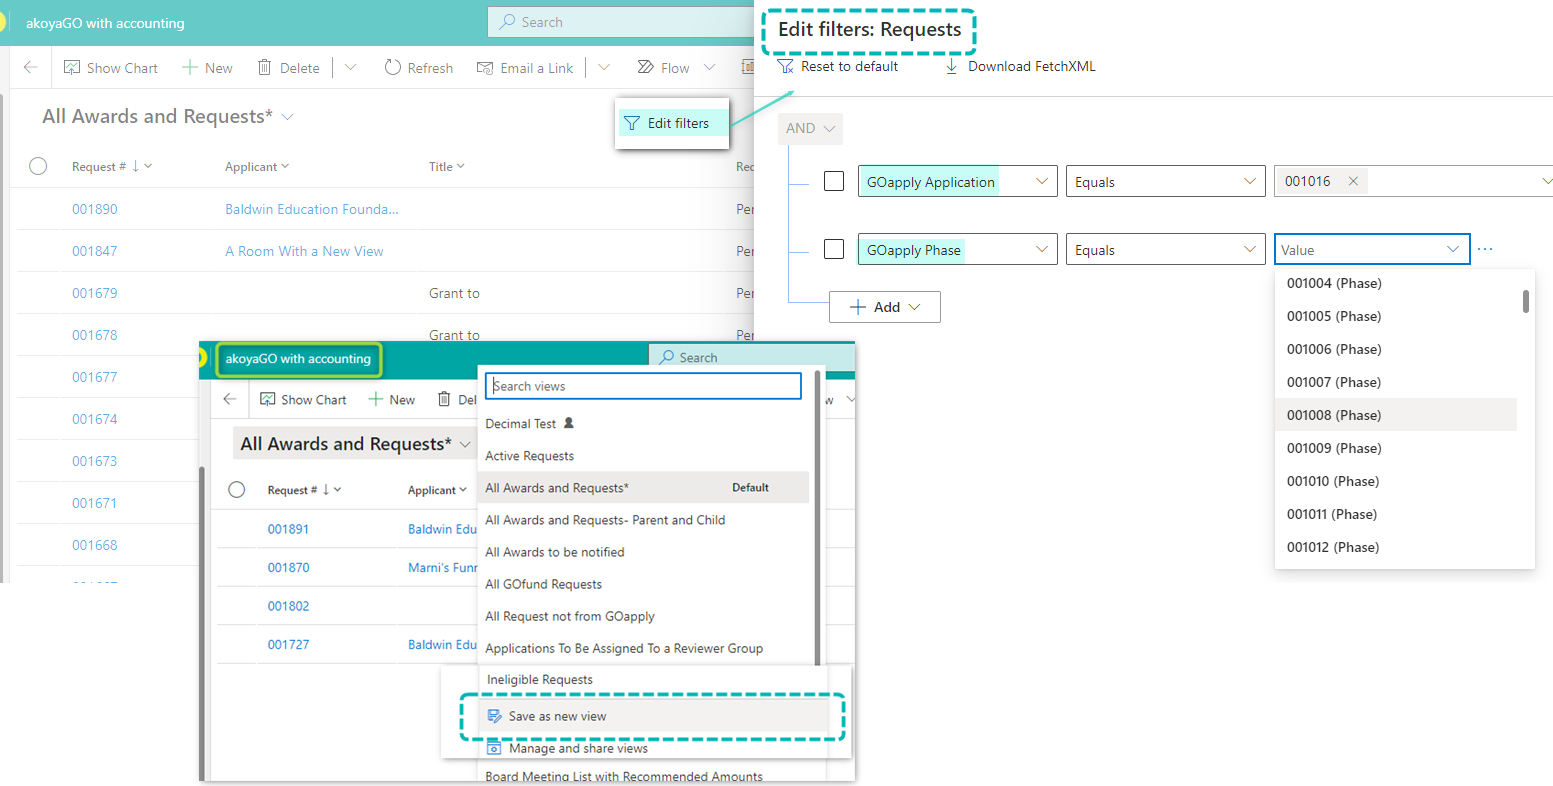Open request 001890 link
The image size is (1553, 786).
pyautogui.click(x=95, y=209)
